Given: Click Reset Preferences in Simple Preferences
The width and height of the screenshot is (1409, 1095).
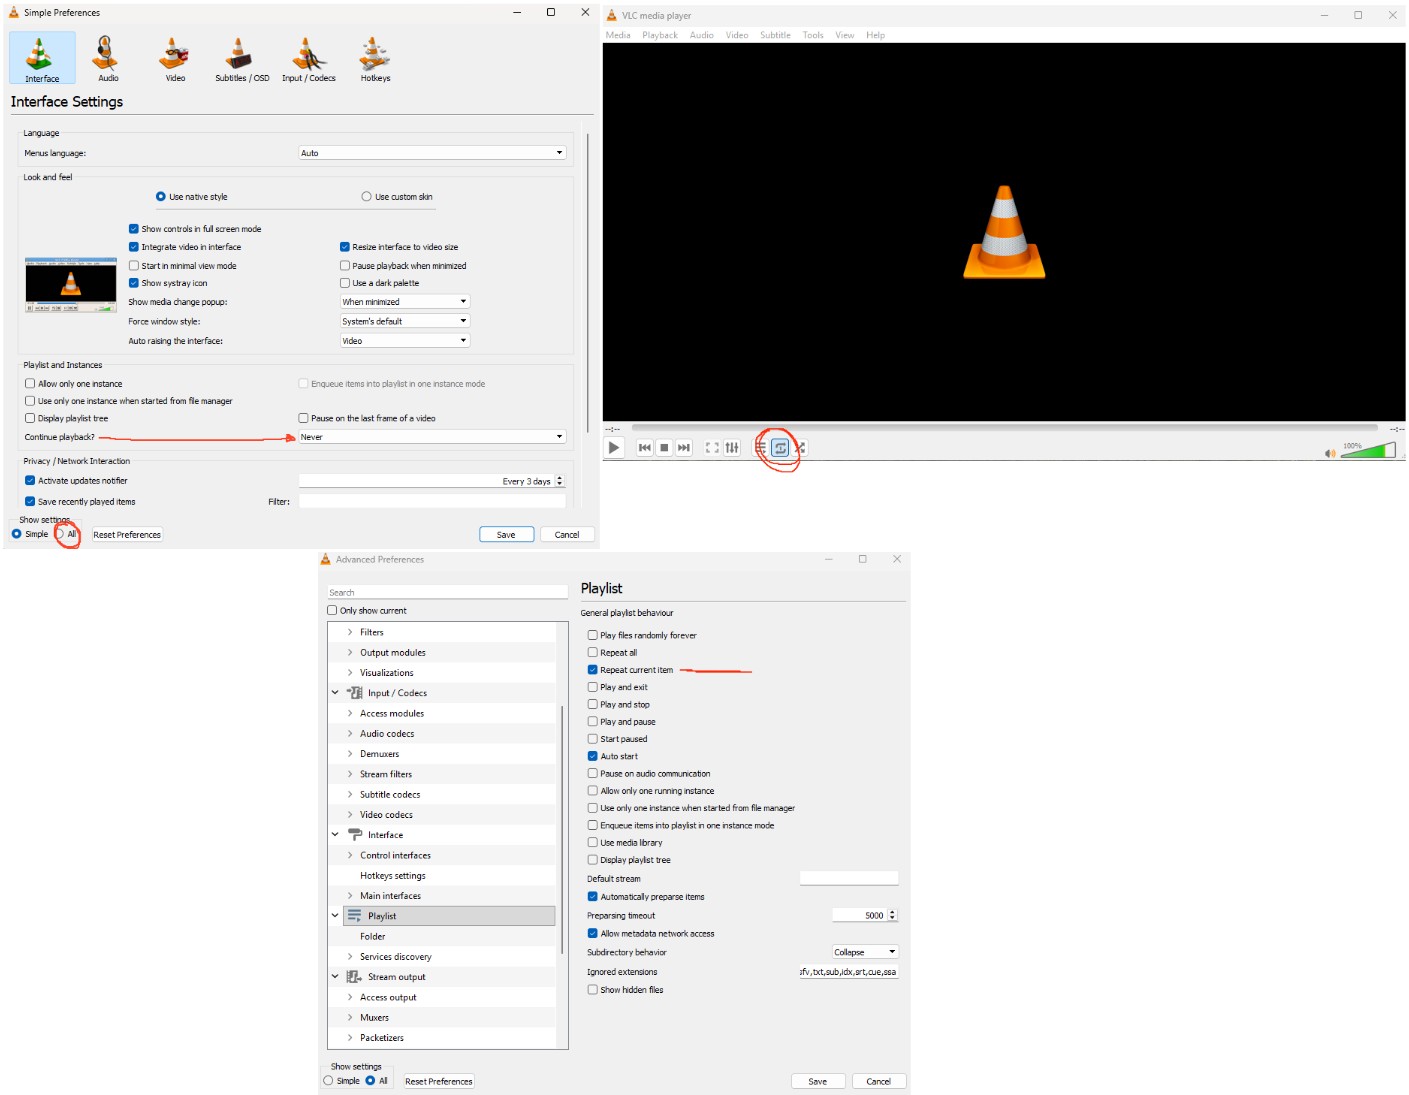Looking at the screenshot, I should (127, 535).
